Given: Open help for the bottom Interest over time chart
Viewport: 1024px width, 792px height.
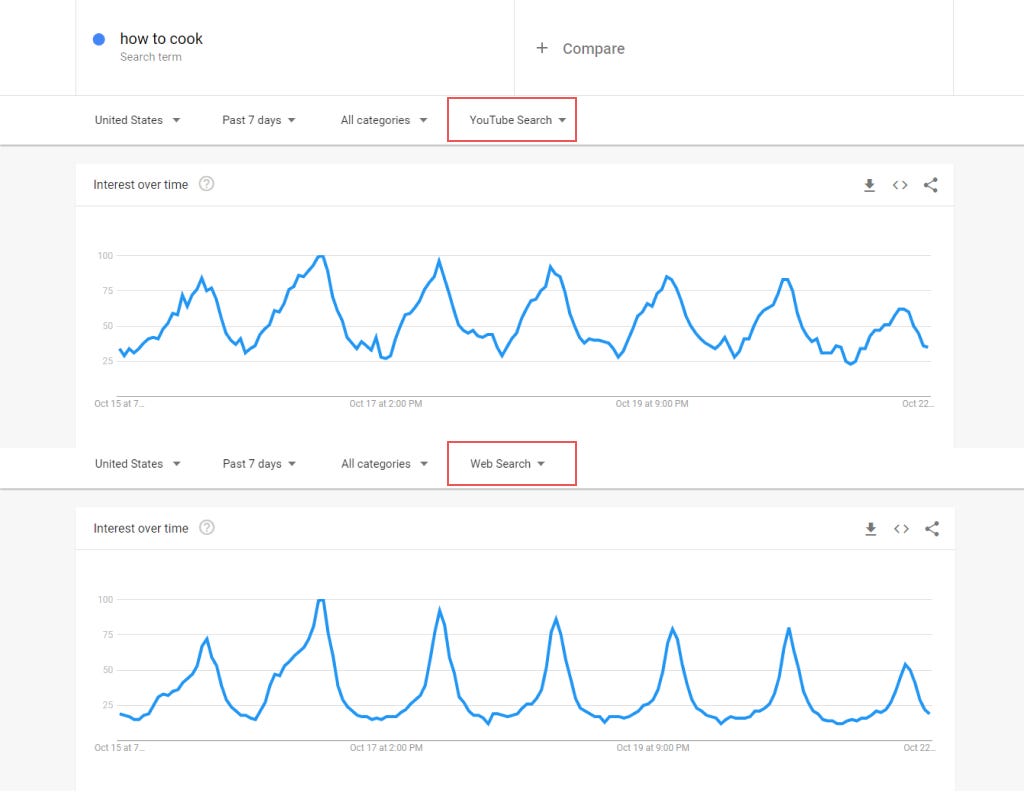Looking at the screenshot, I should pyautogui.click(x=207, y=528).
